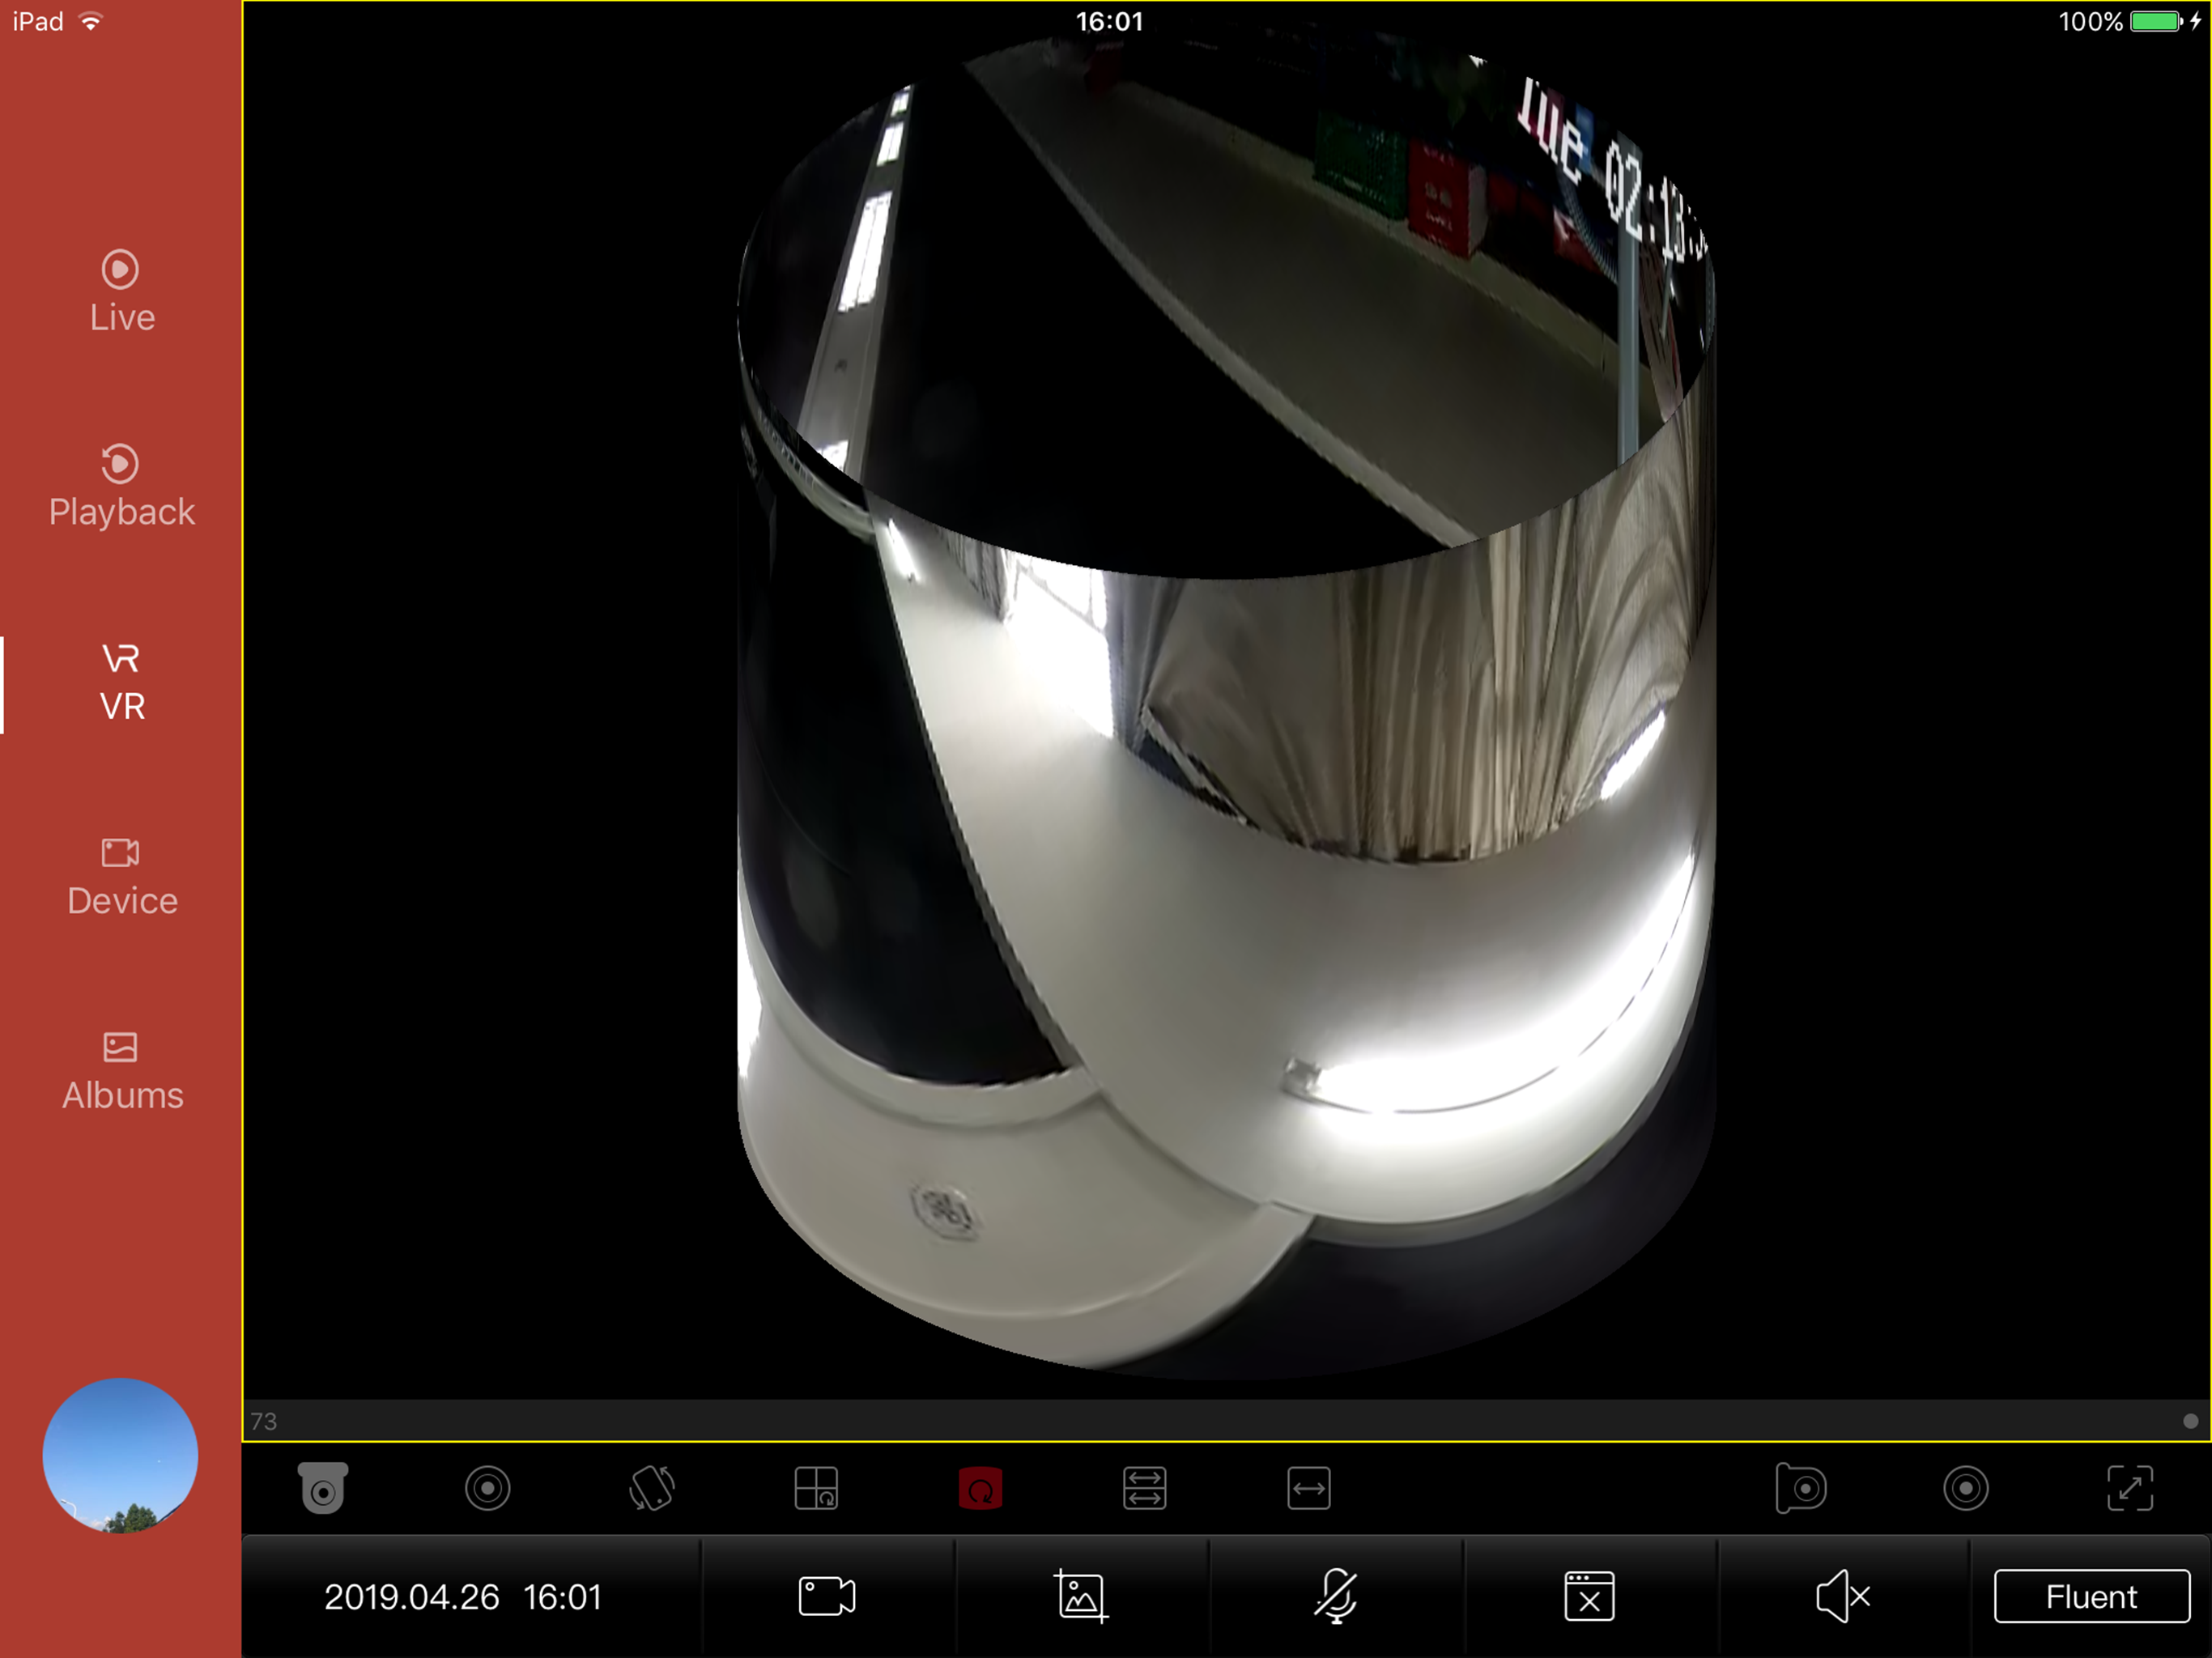The image size is (2212, 1658).
Task: Close the video window with X icon
Action: point(1589,1596)
